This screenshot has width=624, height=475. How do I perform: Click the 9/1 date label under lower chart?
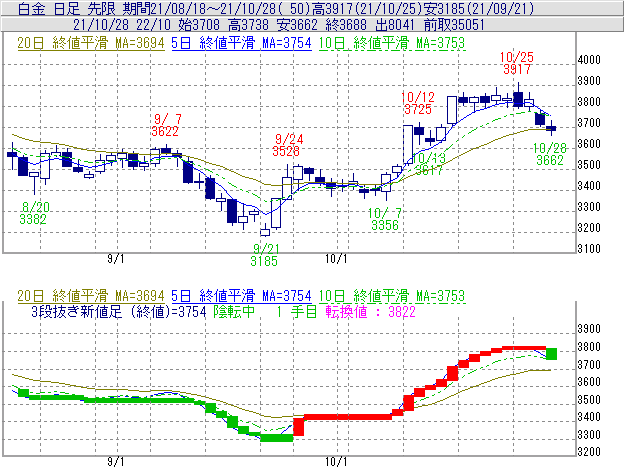click(x=115, y=462)
